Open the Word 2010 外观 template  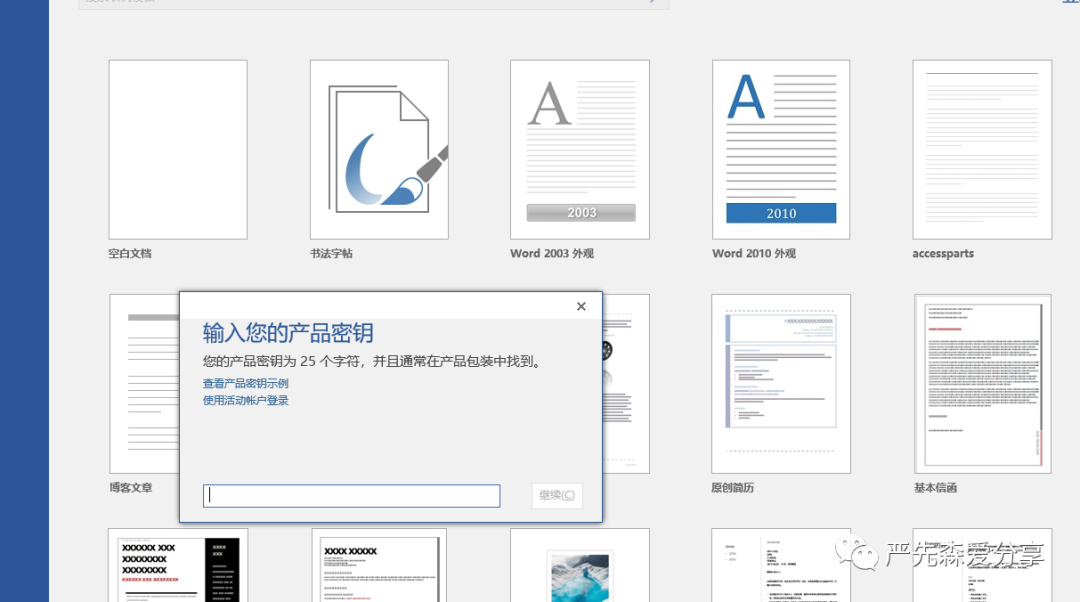pyautogui.click(x=780, y=148)
